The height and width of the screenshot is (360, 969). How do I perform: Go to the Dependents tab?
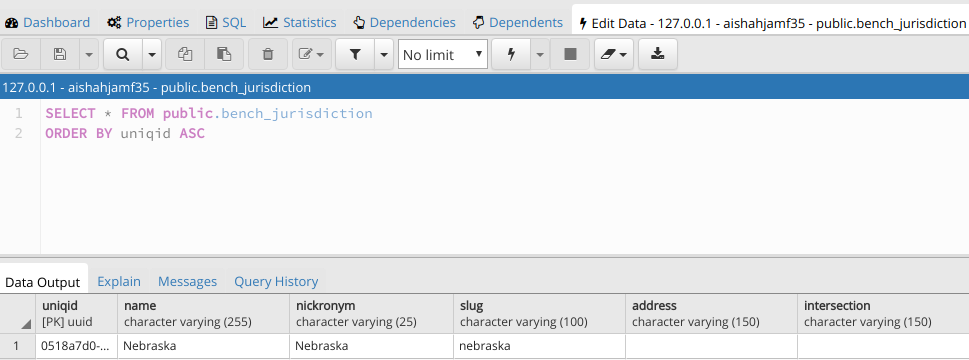tap(518, 23)
